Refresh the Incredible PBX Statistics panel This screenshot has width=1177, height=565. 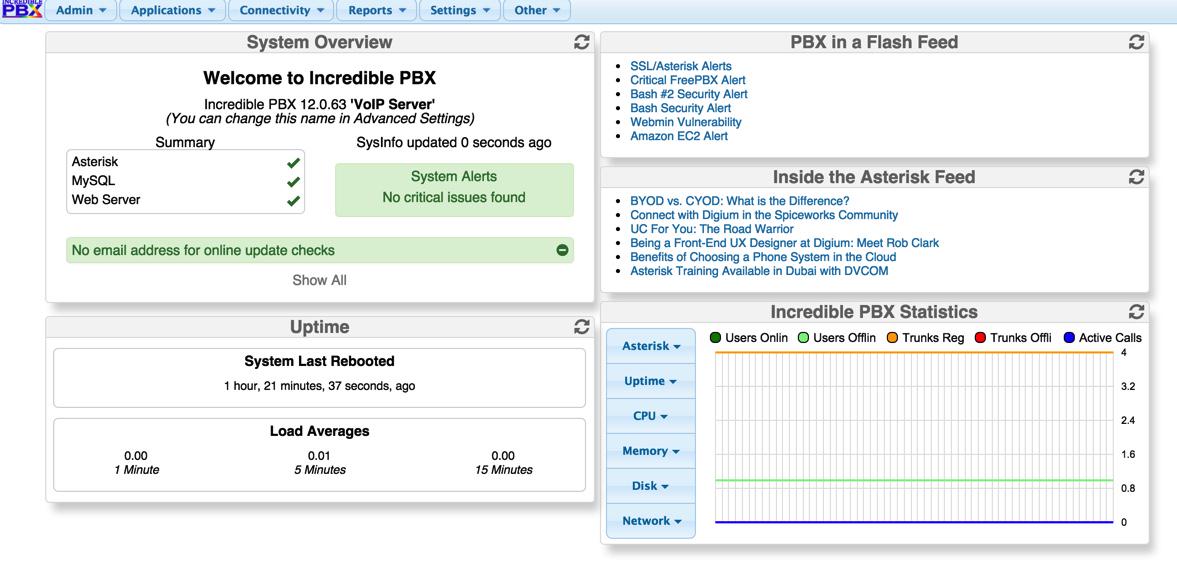tap(1136, 311)
